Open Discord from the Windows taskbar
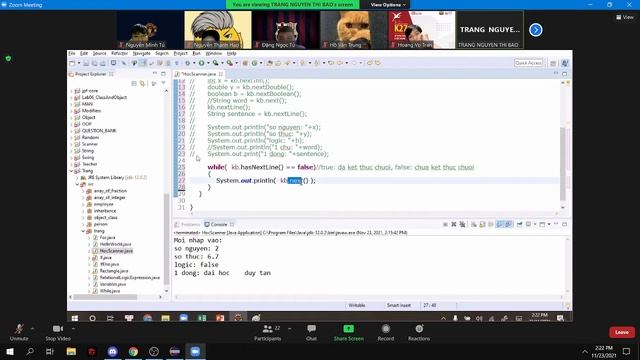Image resolution: width=640 pixels, height=360 pixels. (x=113, y=351)
